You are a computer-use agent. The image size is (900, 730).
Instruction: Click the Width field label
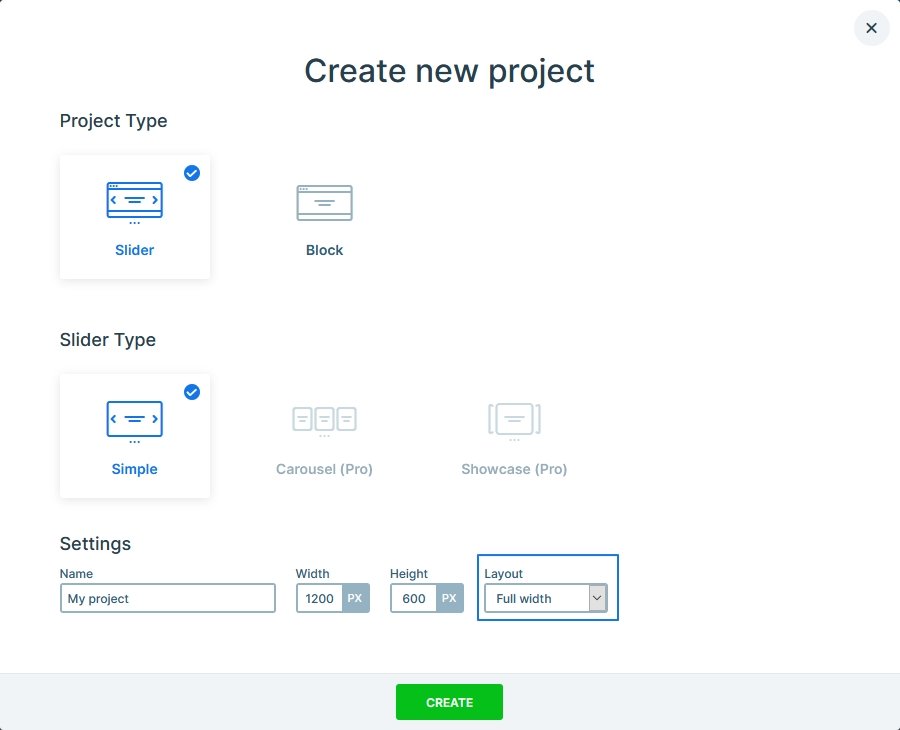click(x=312, y=574)
